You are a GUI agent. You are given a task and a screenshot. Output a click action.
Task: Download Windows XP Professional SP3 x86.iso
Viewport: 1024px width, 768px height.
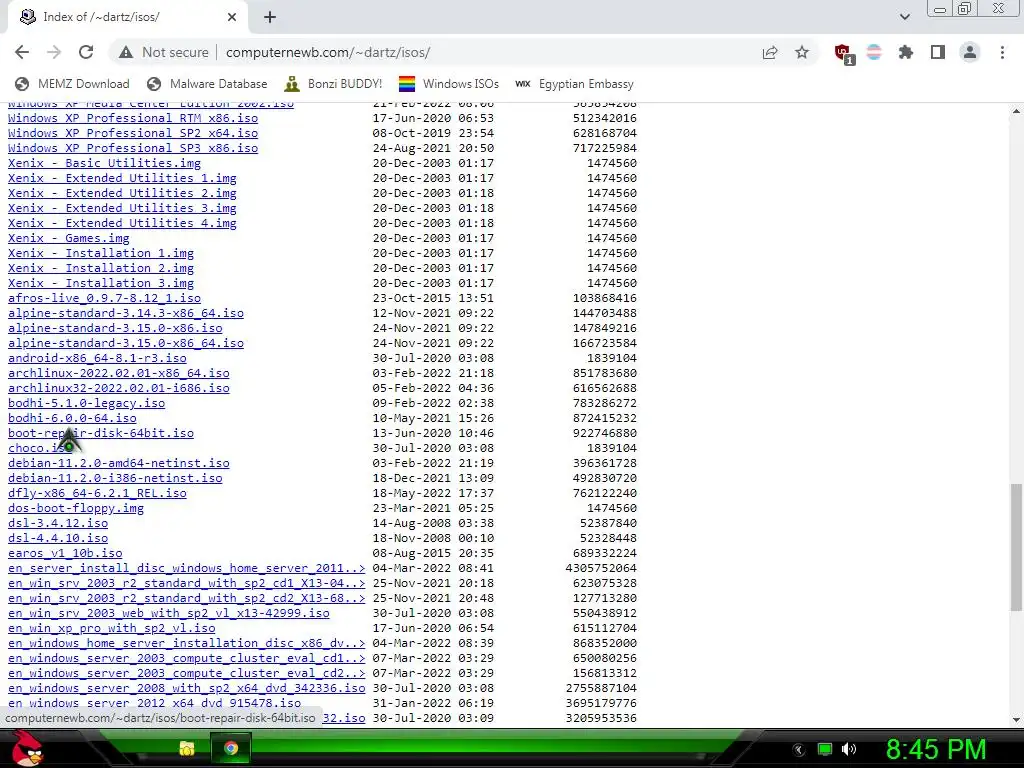click(133, 148)
